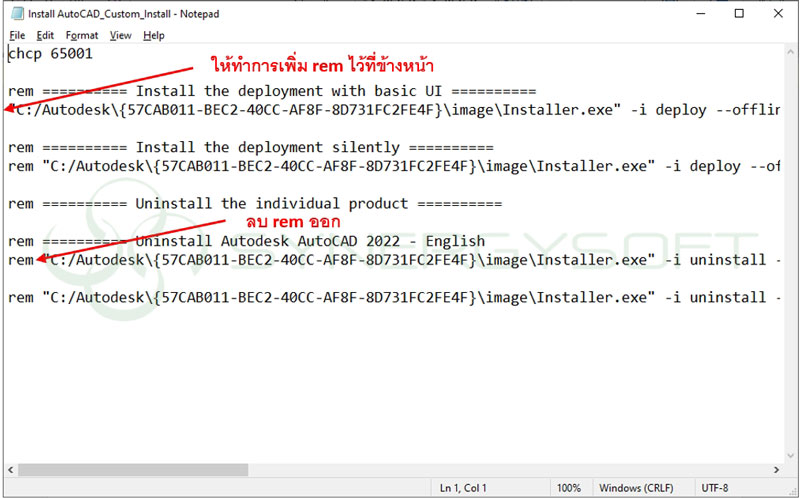Click the 'chcp 65001' line
This screenshot has height=498, width=800.
click(51, 54)
